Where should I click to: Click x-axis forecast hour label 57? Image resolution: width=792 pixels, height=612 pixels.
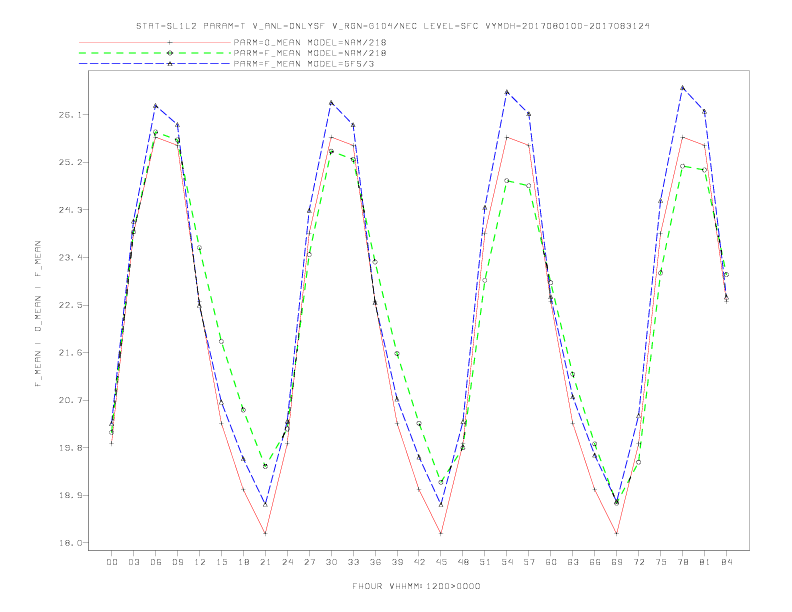(x=529, y=562)
